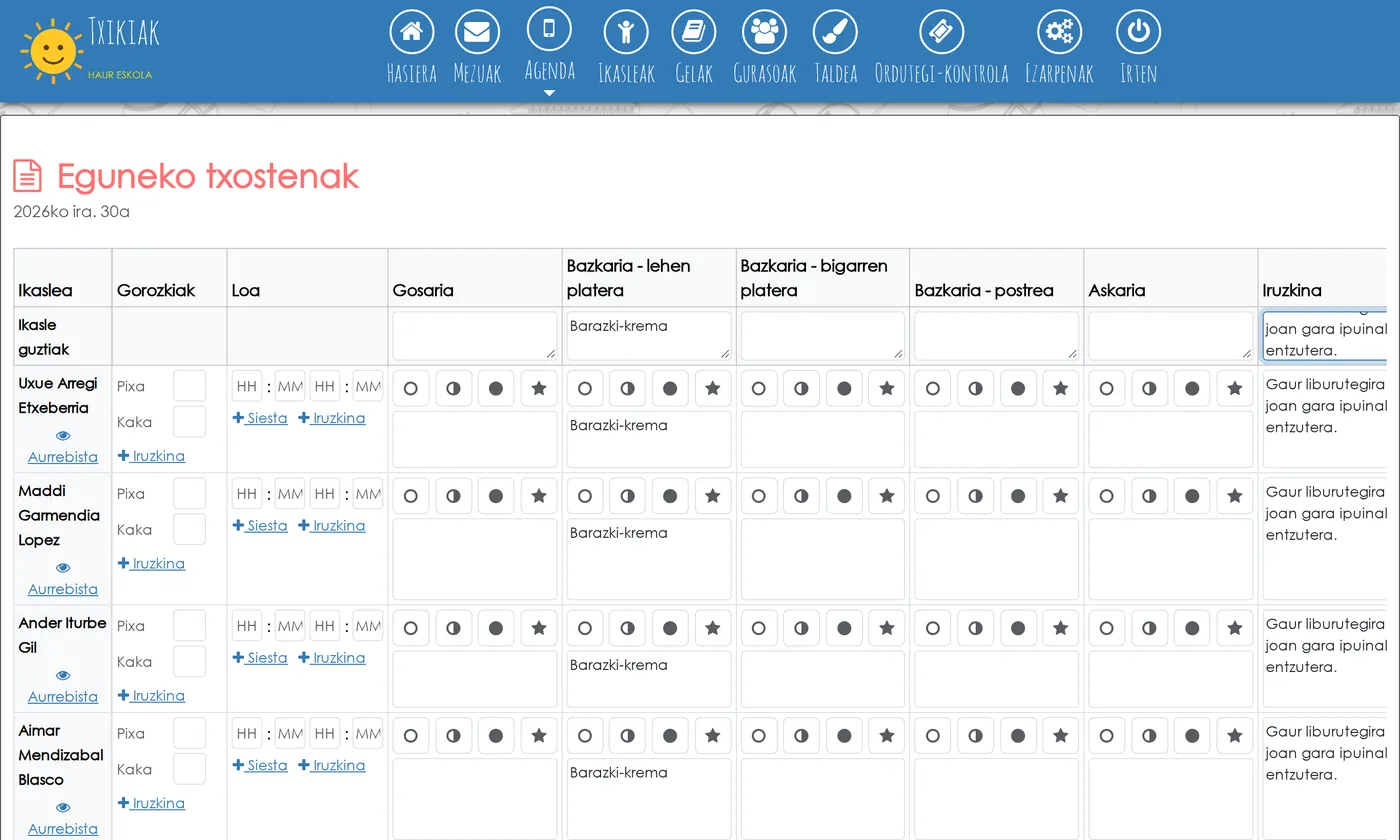Click the Txikiak sun logo
Screen dimensions: 1400x840
tap(52, 51)
